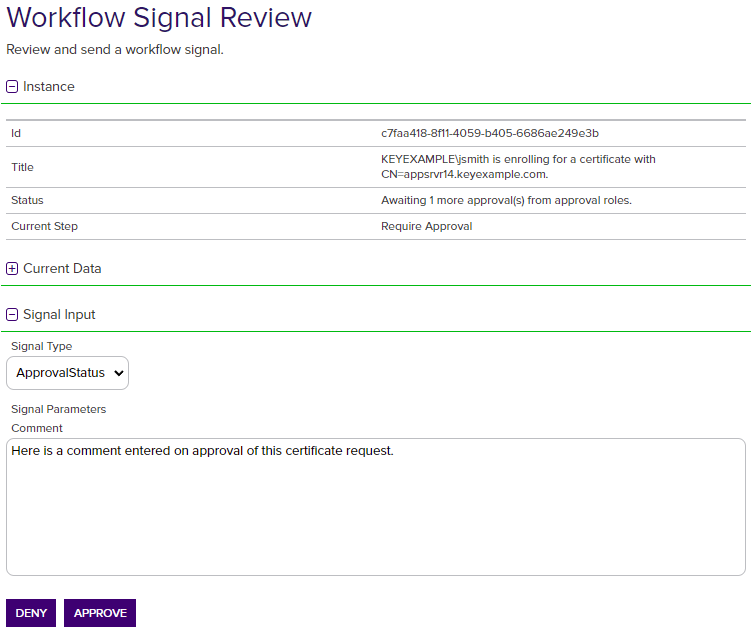Click the Signal Type field label
Image resolution: width=754 pixels, height=631 pixels.
42,346
